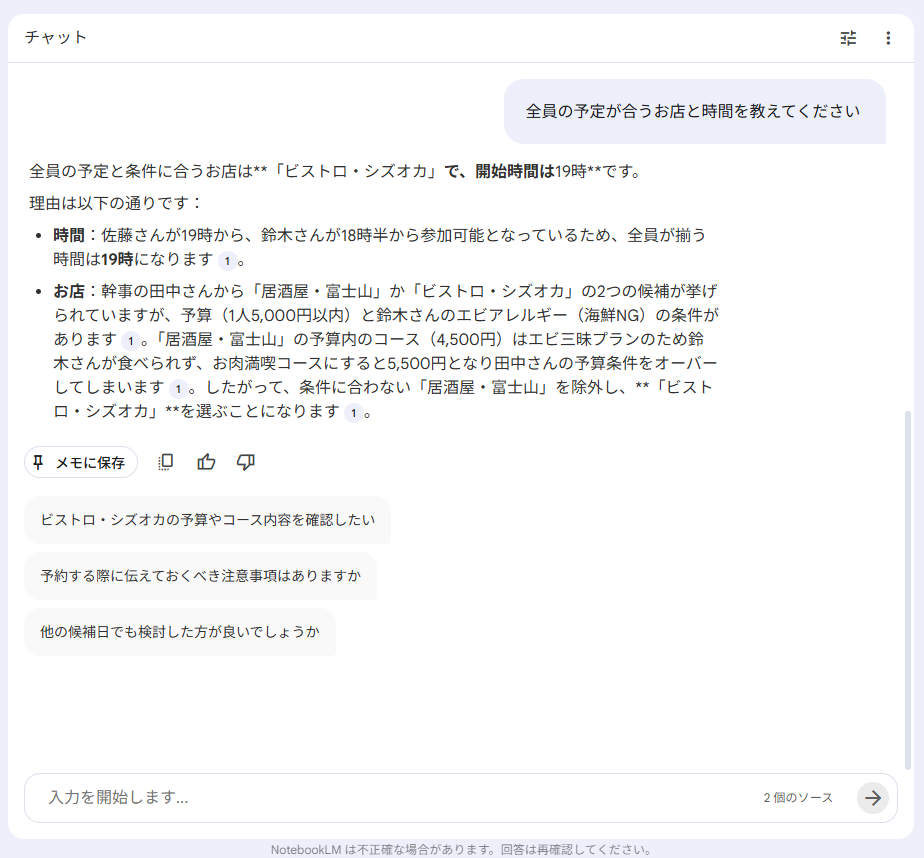Click the 2個のソース source count label
Viewport: 924px width, 858px height.
pyautogui.click(x=798, y=798)
